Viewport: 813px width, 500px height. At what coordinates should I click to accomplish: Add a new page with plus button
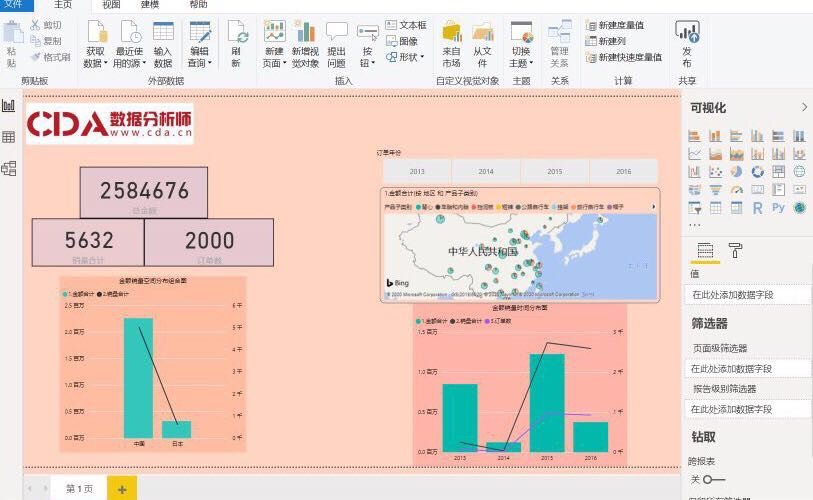click(x=122, y=489)
